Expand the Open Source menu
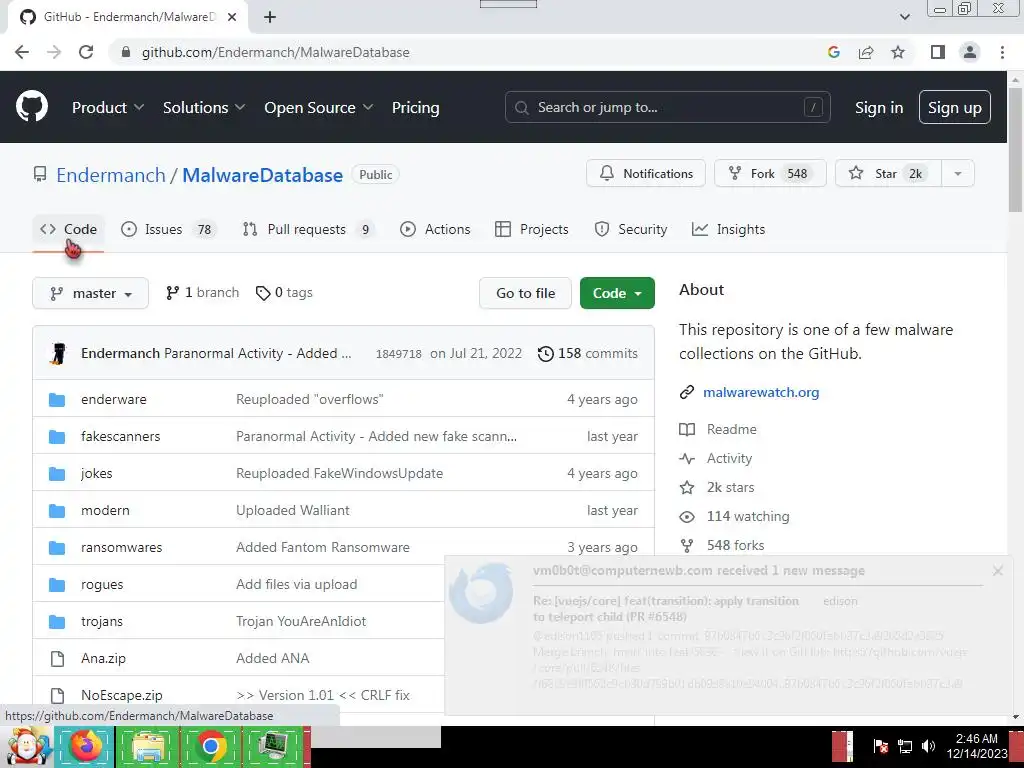Screen dimensions: 1024x768 [319, 108]
